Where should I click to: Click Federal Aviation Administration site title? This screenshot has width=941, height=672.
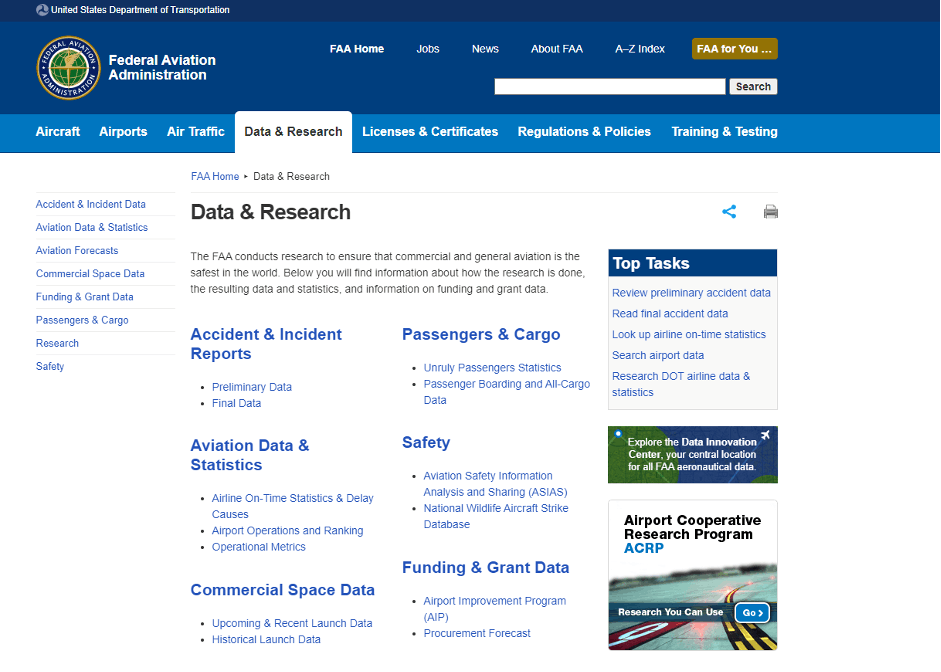[162, 67]
